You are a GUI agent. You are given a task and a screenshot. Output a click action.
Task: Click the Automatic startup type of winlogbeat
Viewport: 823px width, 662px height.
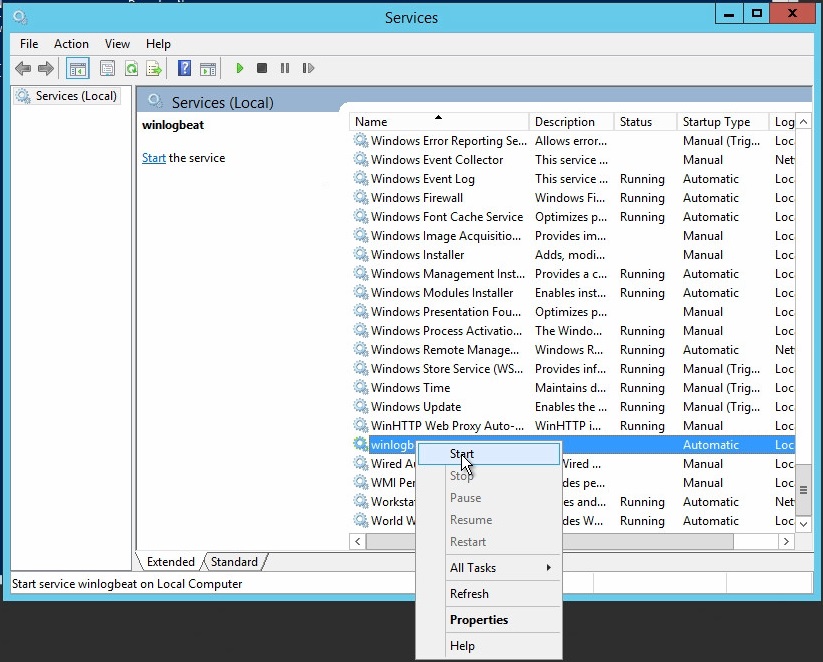711,445
